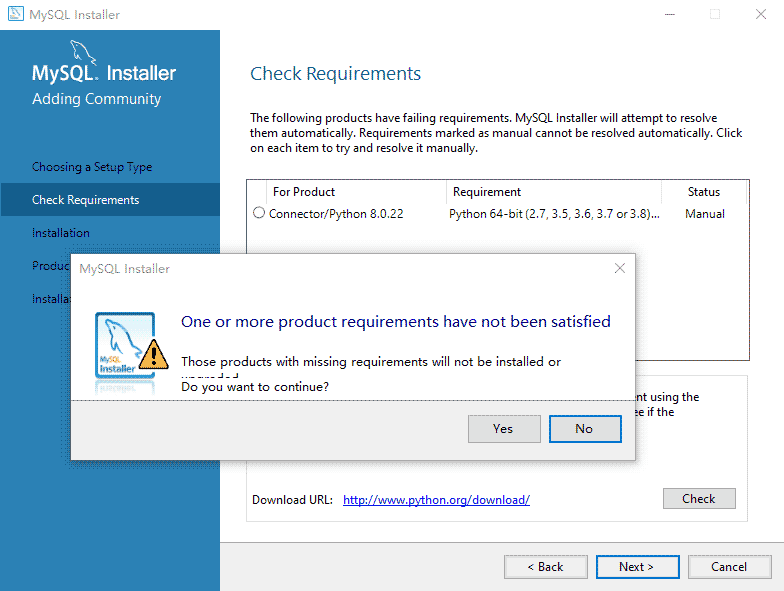
Task: Click the Python 64-bit requirement cell
Action: (554, 214)
